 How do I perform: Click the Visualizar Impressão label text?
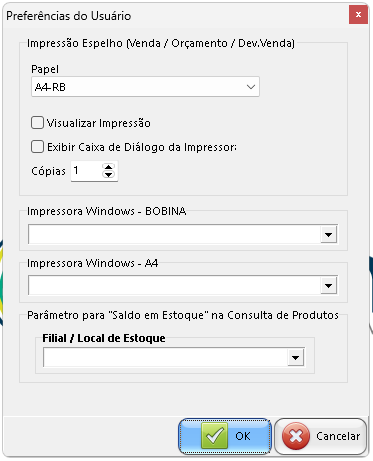[x=99, y=123]
